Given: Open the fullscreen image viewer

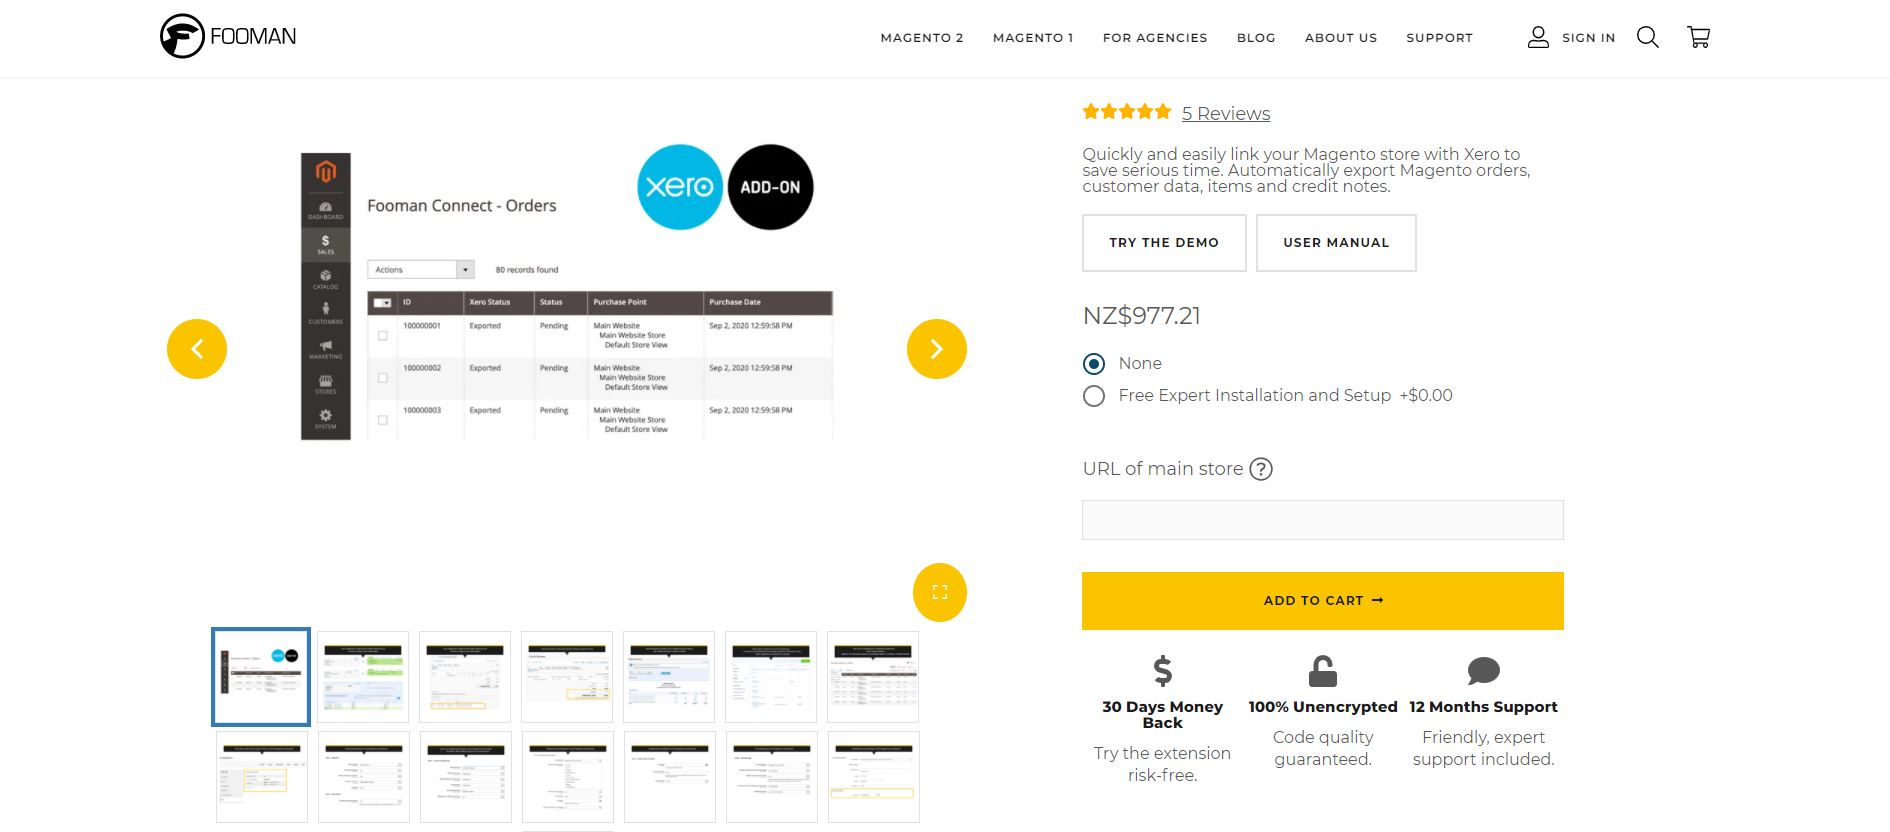Looking at the screenshot, I should (940, 592).
